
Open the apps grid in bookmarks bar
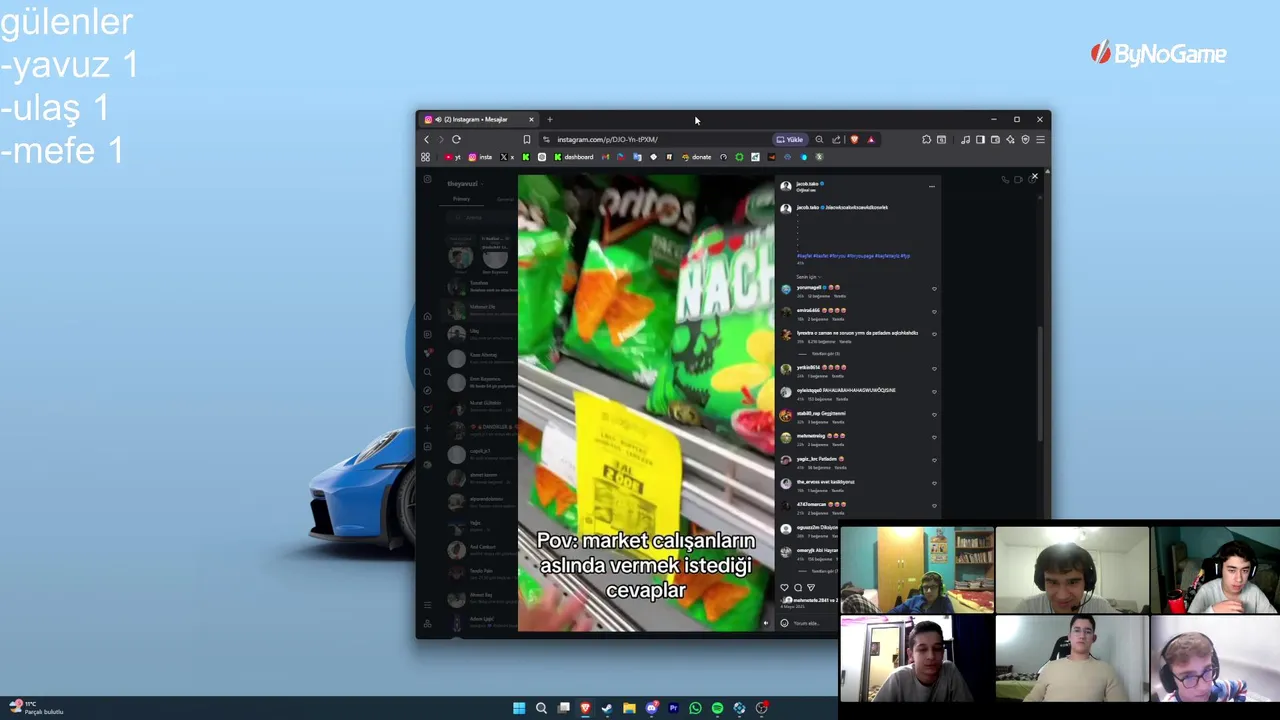(425, 157)
